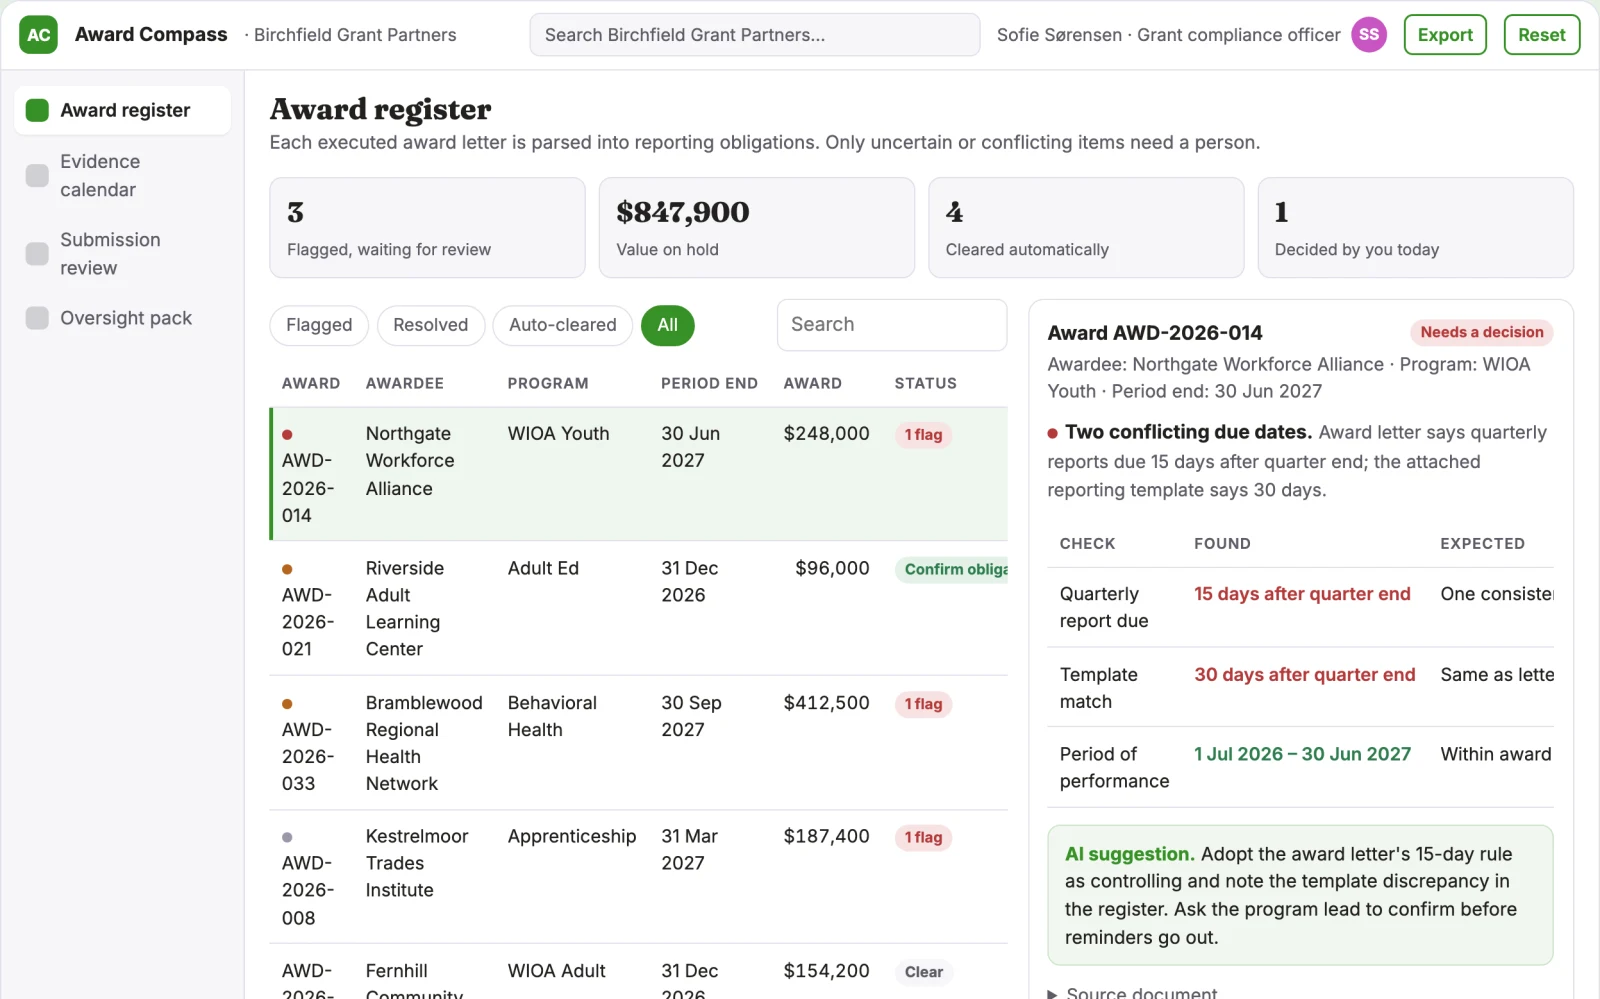Screen dimensions: 1600x999
Task: Click the 1 Jul 2026 – 30 Jun 2027 value
Action: tap(1302, 754)
